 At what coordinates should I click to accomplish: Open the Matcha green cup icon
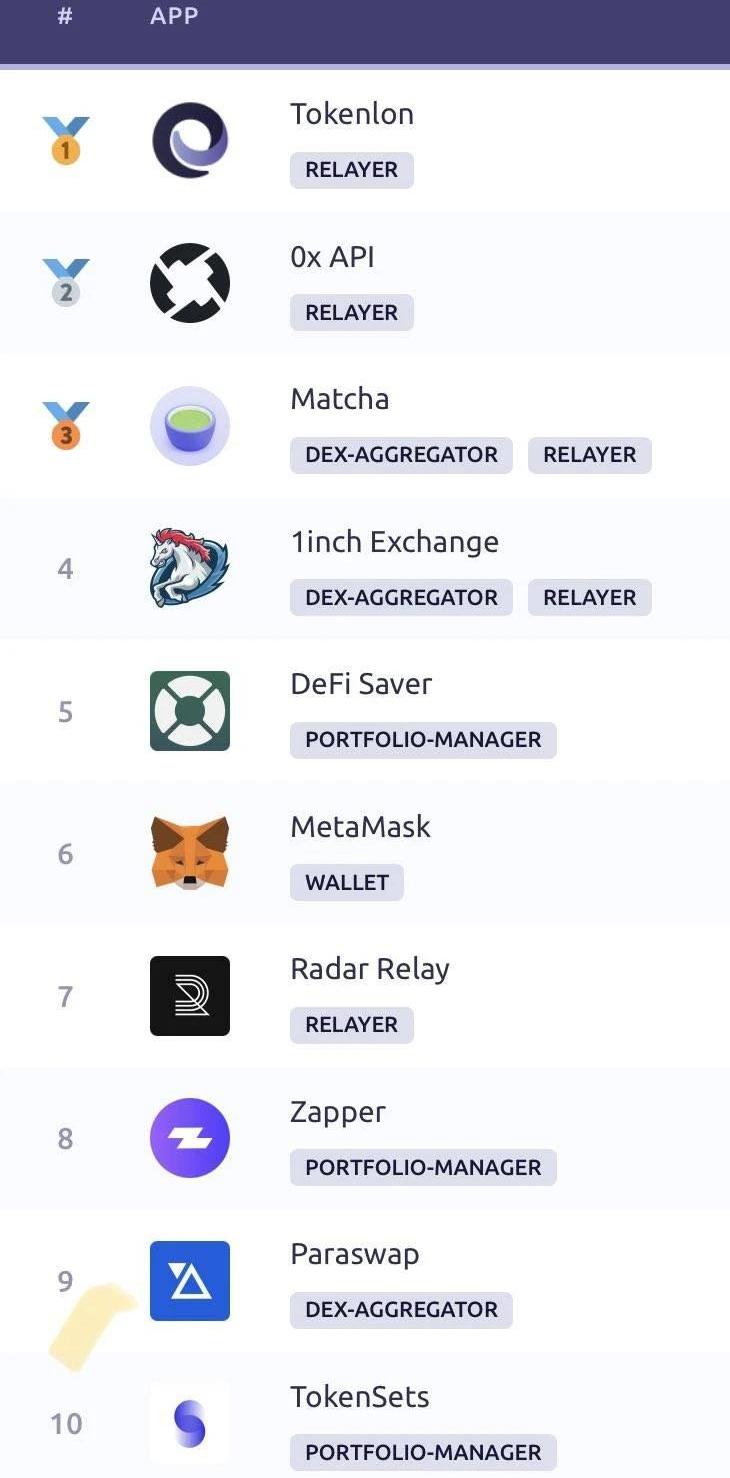[x=190, y=426]
